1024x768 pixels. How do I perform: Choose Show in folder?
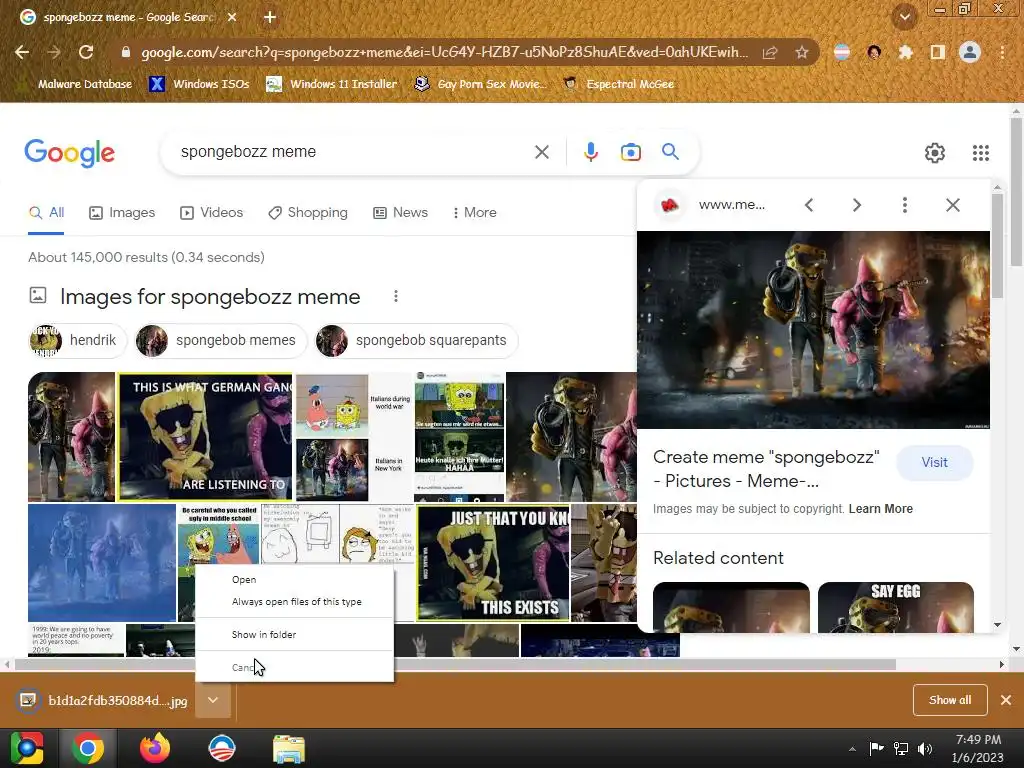click(295, 634)
